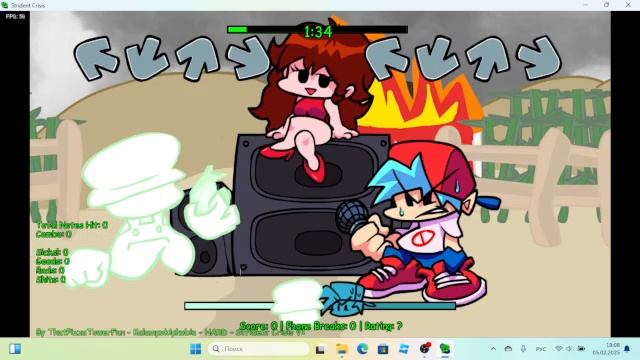Click the 'Sicks: 0' counter
Screen dimensions: 640x360
(x=52, y=253)
